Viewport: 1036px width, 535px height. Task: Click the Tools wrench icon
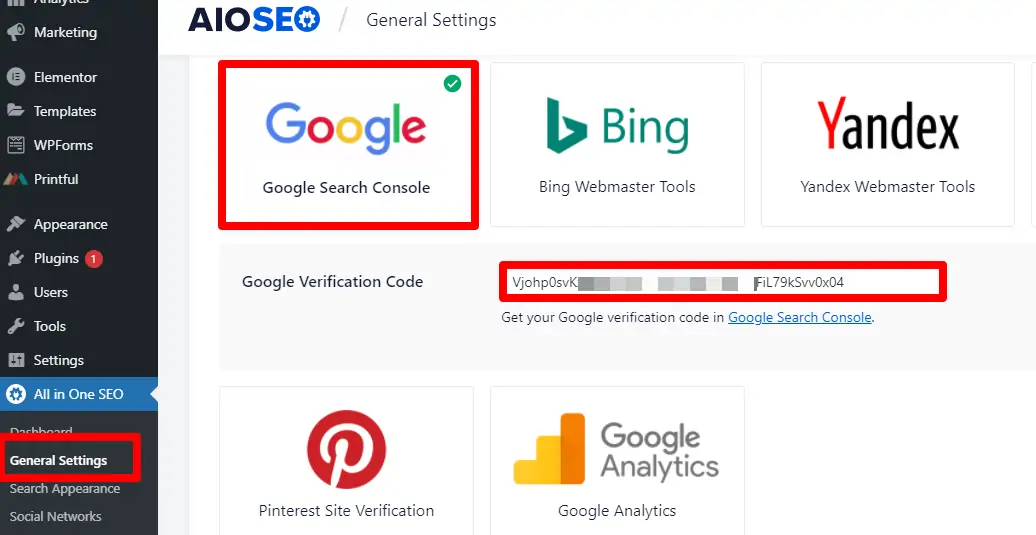[16, 326]
